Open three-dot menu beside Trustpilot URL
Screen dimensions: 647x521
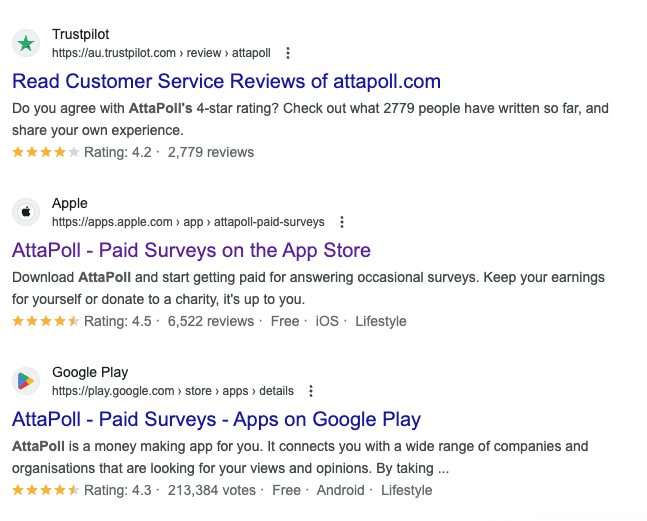288,53
